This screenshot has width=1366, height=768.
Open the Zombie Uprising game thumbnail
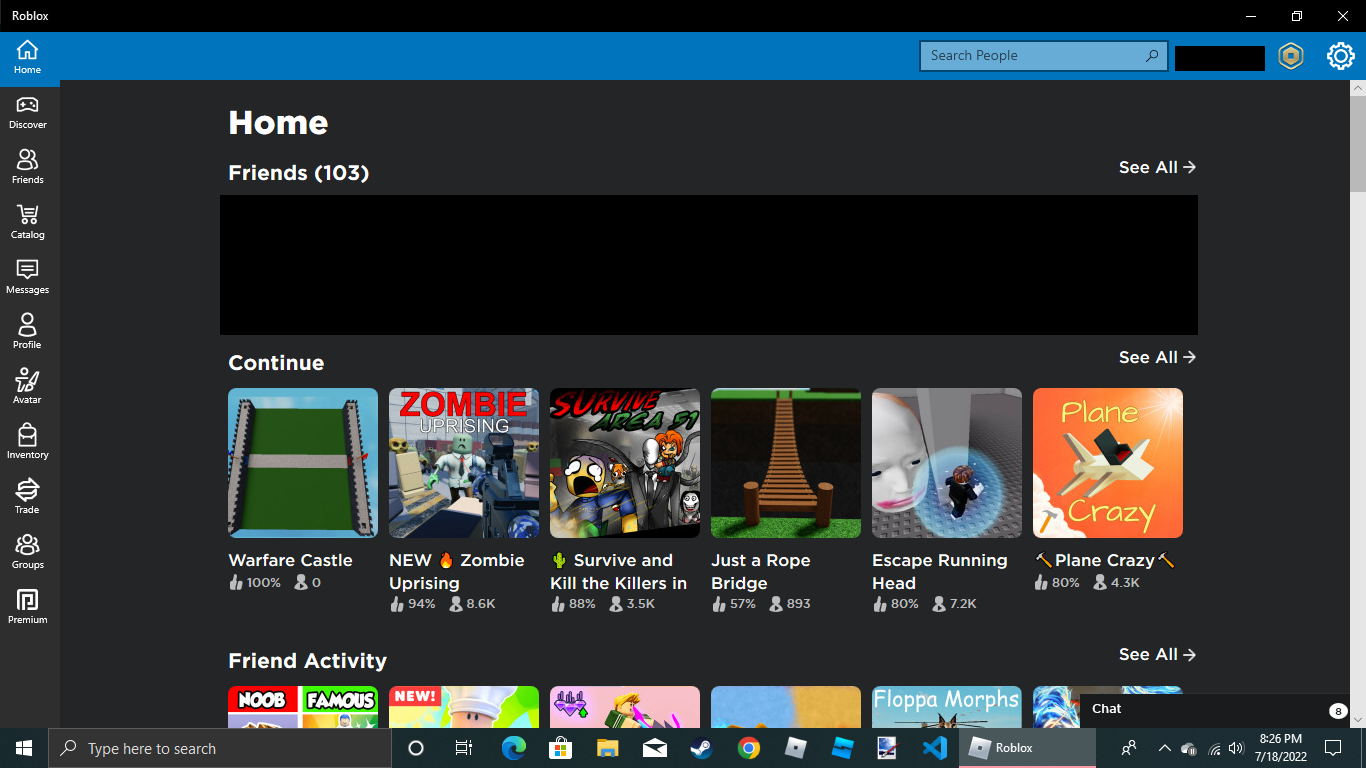click(464, 463)
